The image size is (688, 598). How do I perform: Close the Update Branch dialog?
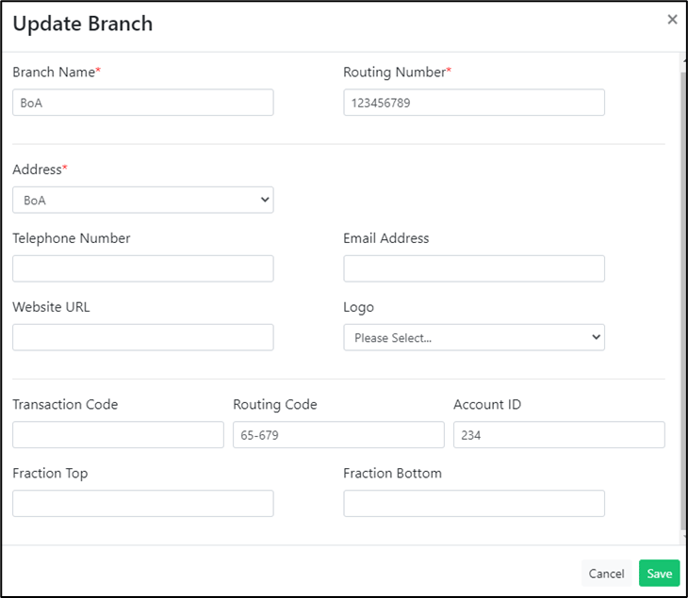tap(672, 19)
